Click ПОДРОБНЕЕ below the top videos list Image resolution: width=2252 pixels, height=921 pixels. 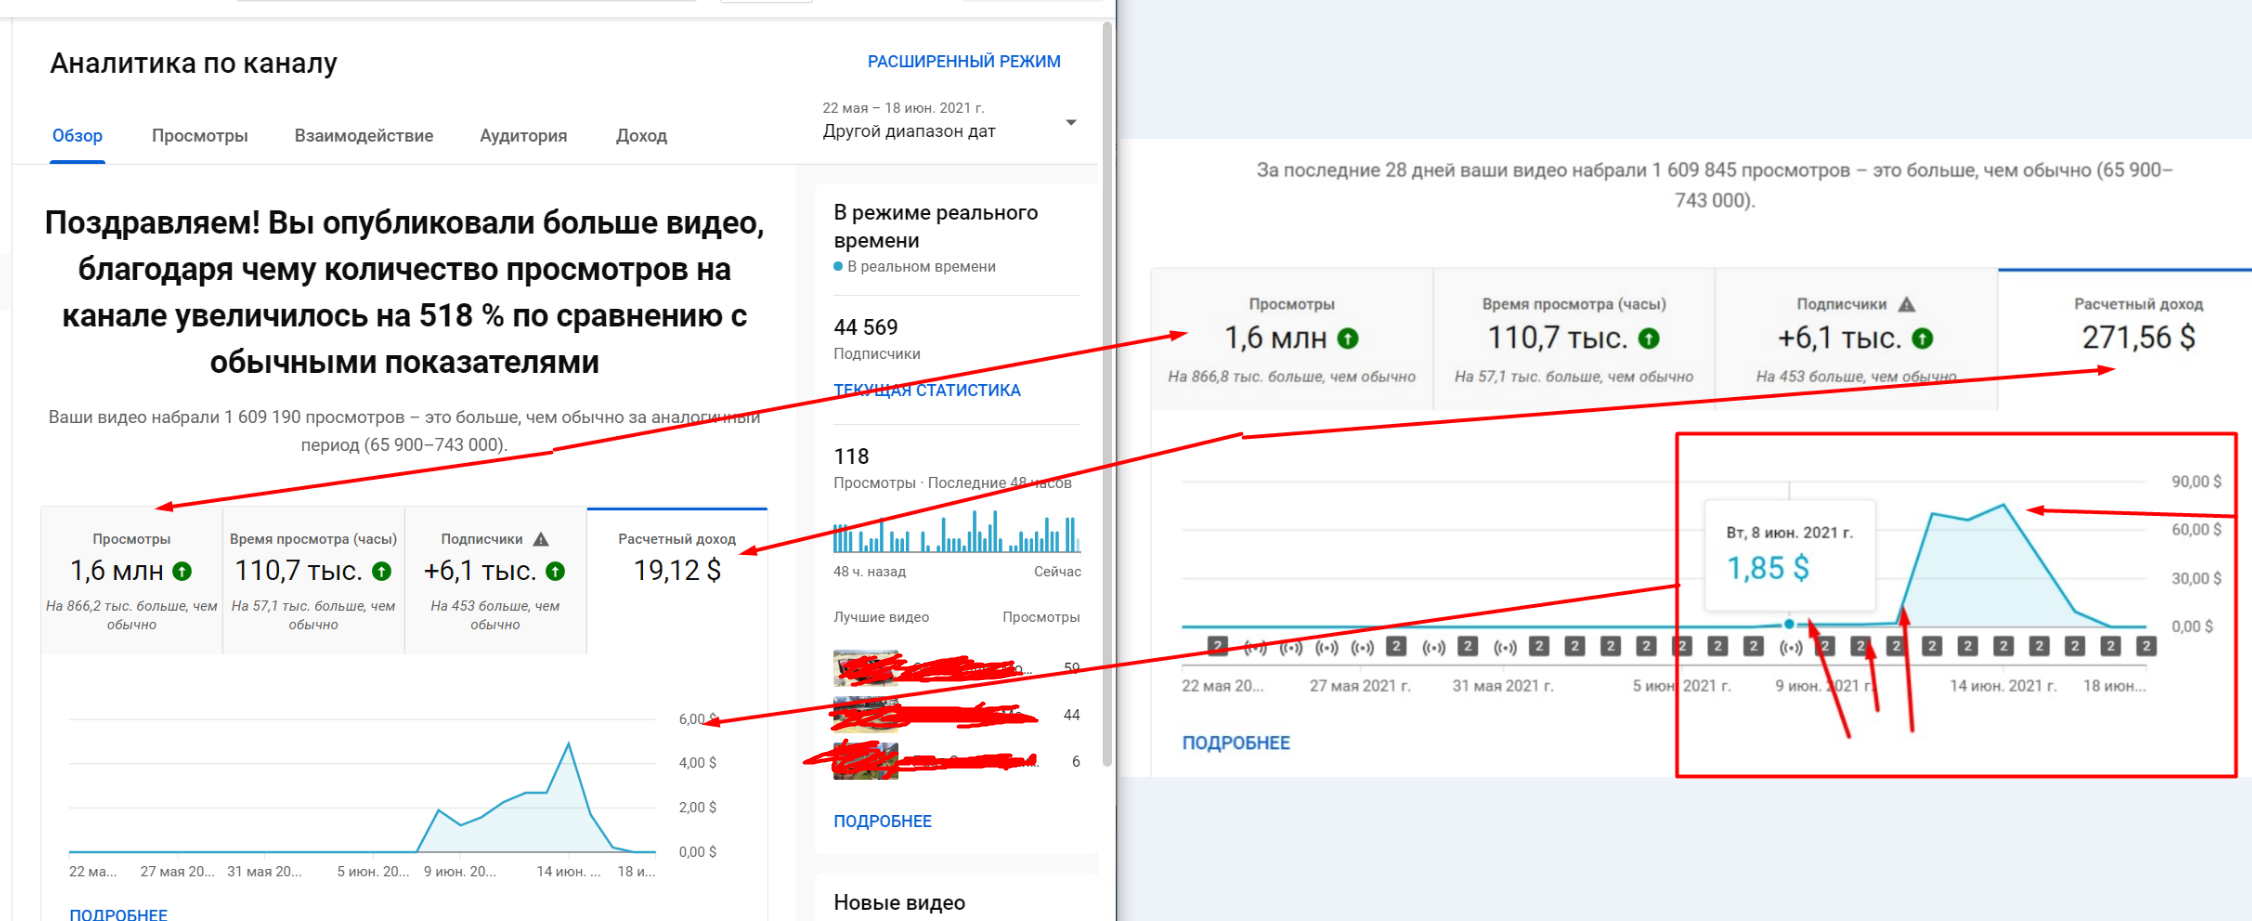[882, 821]
